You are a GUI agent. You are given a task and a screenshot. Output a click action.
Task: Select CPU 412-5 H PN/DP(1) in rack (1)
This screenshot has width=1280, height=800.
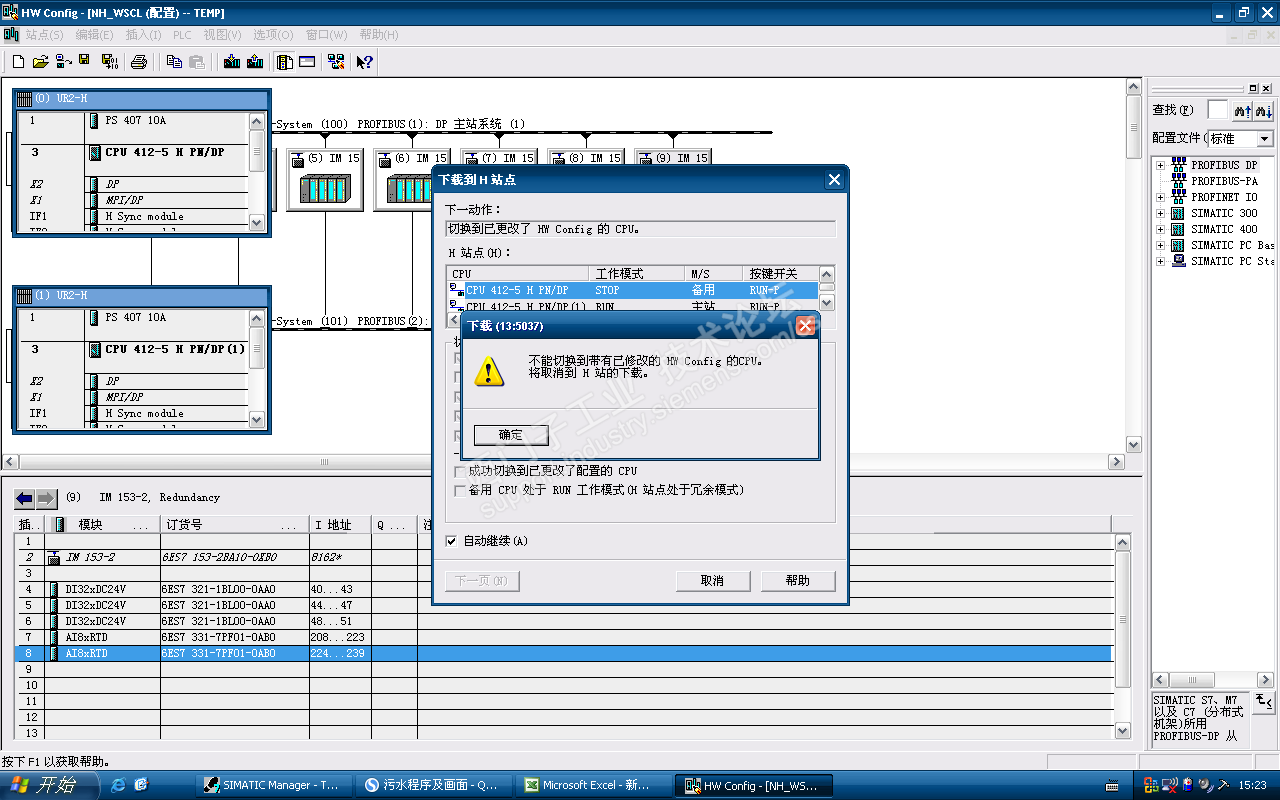(x=175, y=350)
